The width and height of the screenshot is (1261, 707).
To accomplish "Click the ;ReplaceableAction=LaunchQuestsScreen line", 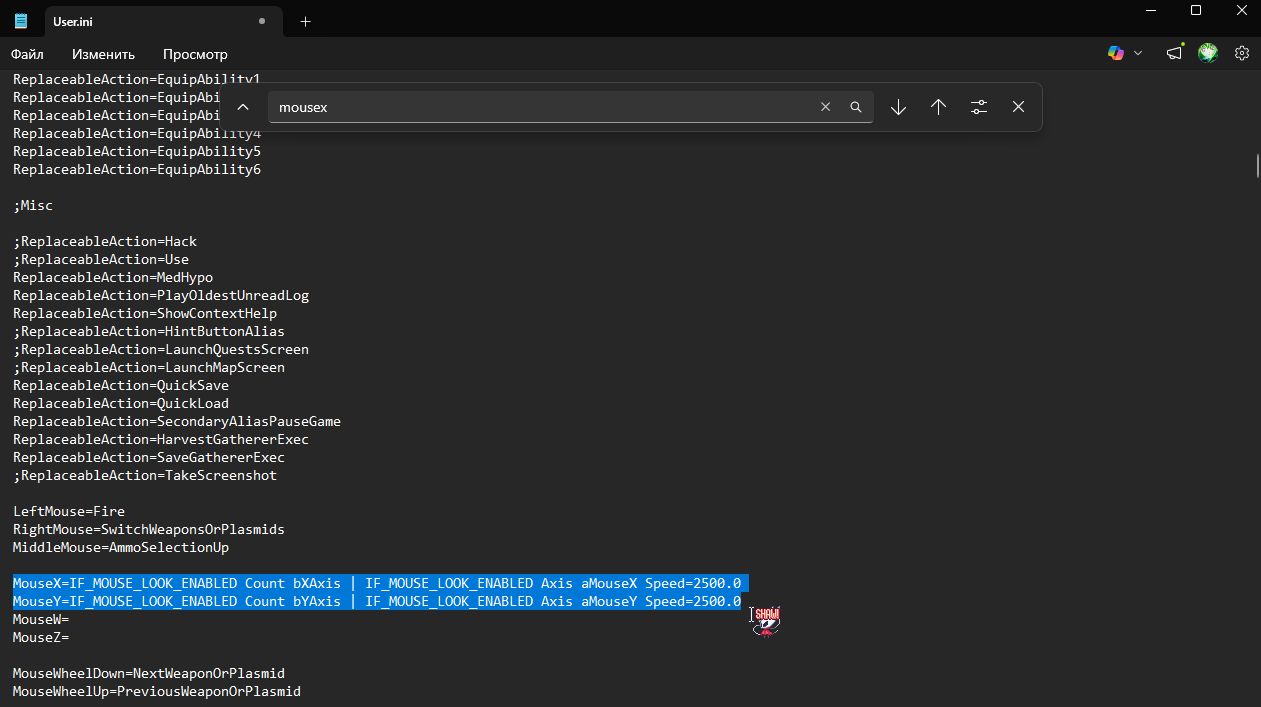I will (x=161, y=349).
